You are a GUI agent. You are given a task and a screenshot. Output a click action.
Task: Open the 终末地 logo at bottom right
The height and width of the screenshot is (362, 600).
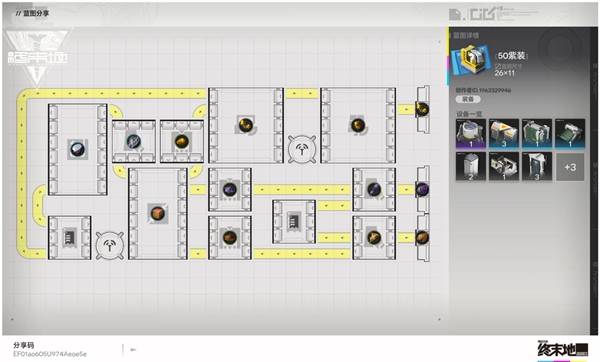tap(562, 349)
